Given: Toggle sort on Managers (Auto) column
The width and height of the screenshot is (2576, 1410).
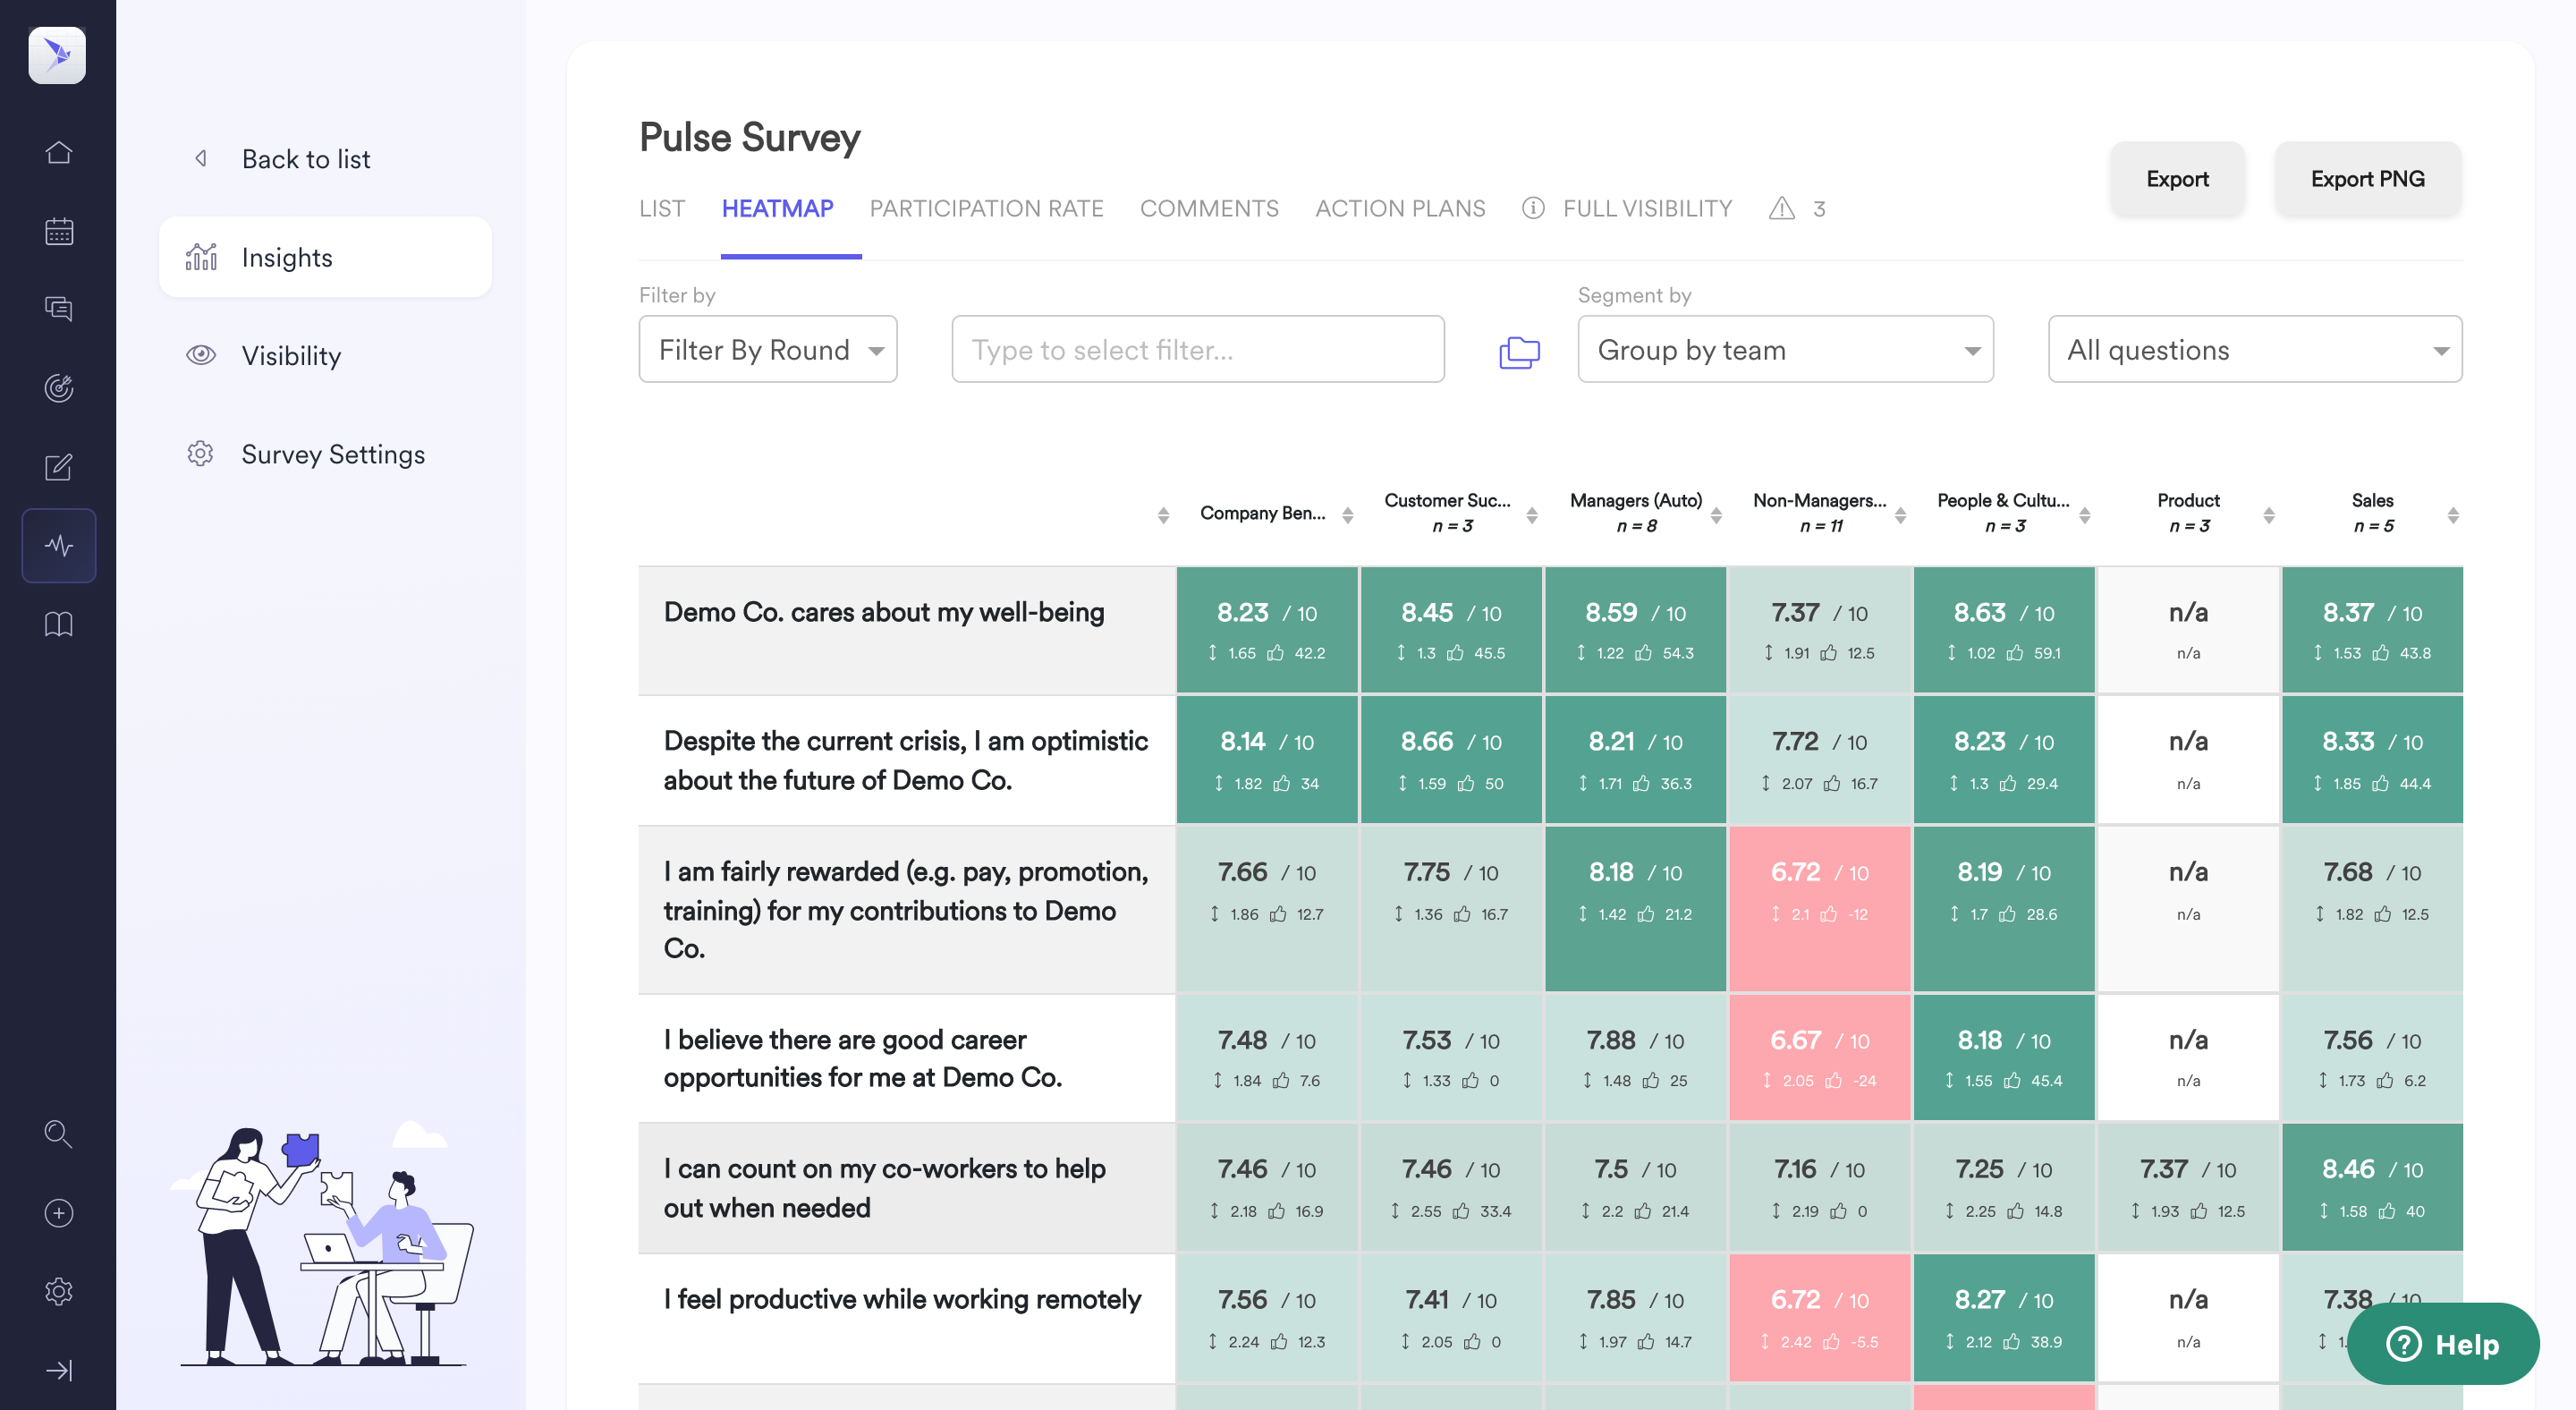Looking at the screenshot, I should tap(1716, 515).
